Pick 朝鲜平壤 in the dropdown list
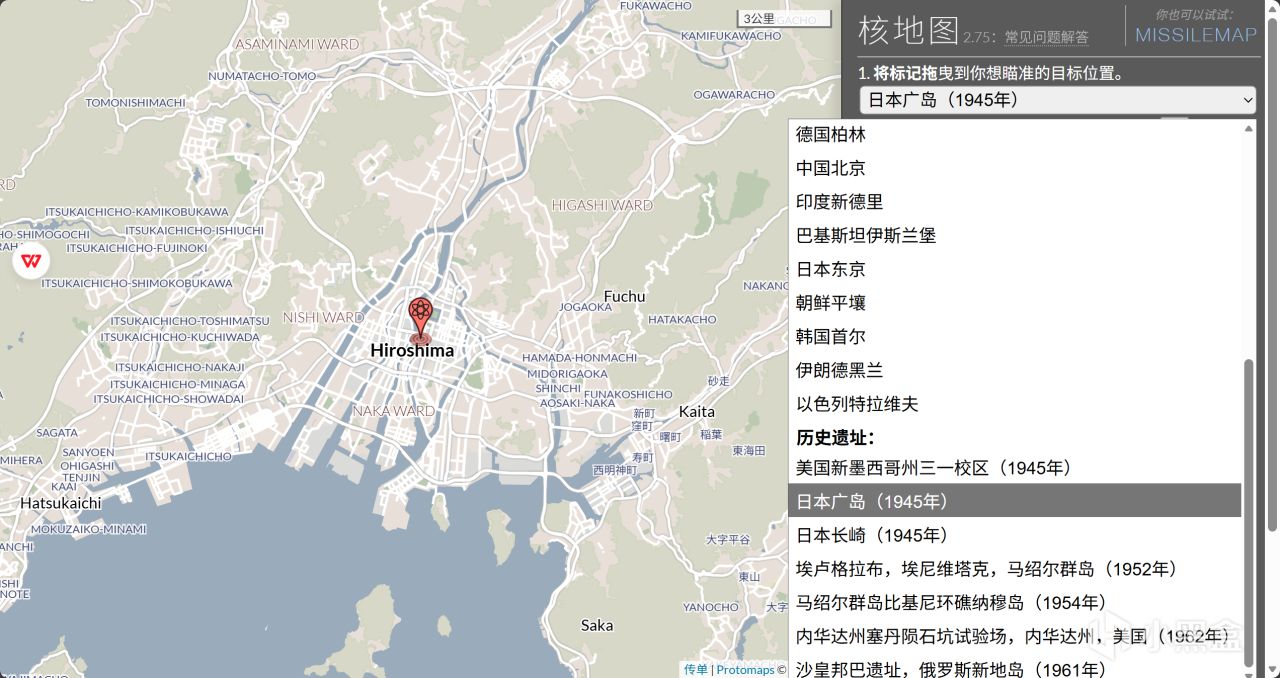The width and height of the screenshot is (1280, 678). coord(1014,303)
